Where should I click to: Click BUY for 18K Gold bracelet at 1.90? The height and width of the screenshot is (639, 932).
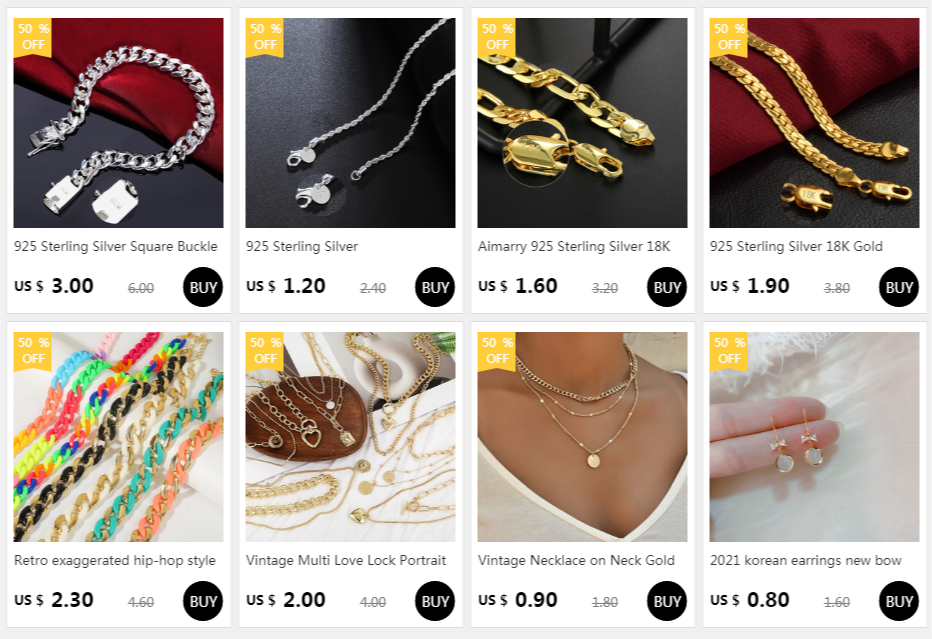[898, 287]
